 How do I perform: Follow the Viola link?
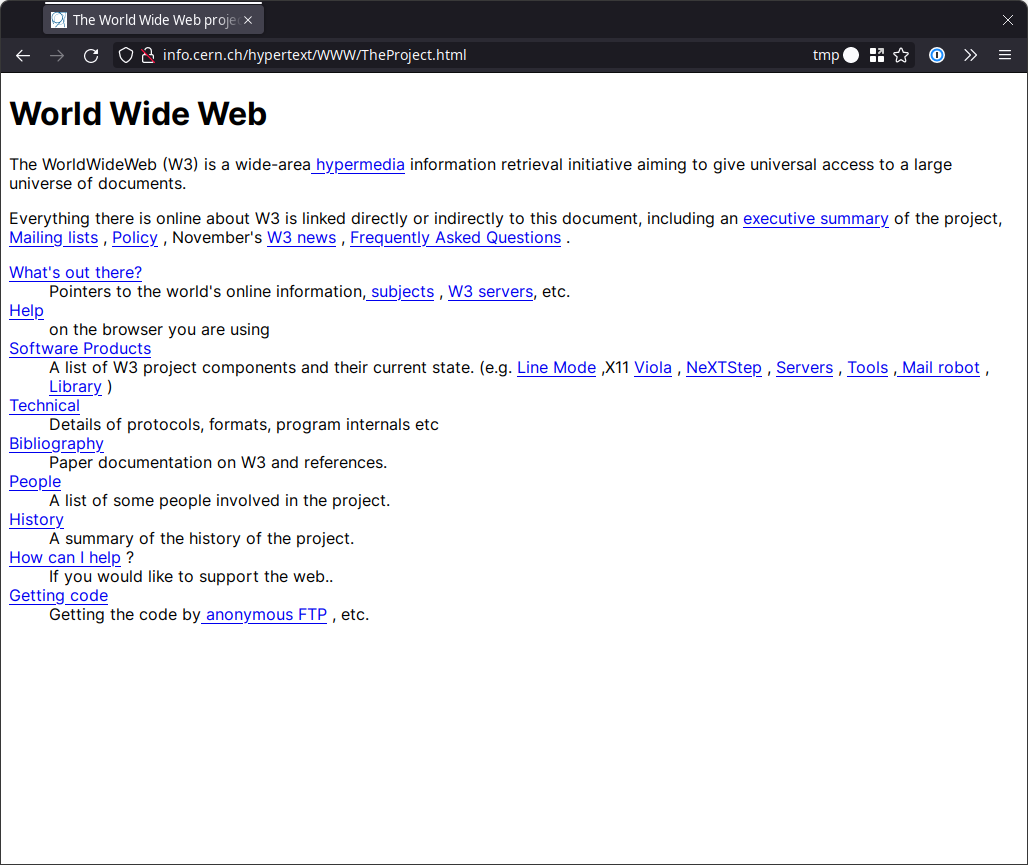(653, 368)
